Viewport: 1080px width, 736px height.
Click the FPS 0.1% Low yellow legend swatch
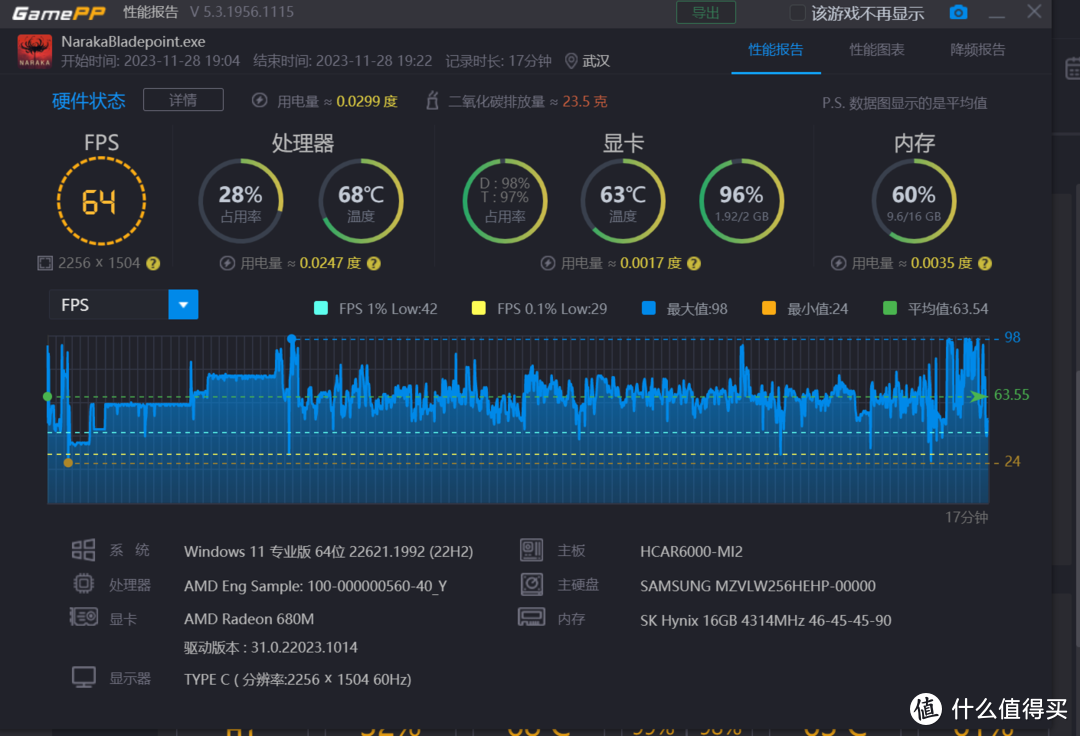(478, 308)
